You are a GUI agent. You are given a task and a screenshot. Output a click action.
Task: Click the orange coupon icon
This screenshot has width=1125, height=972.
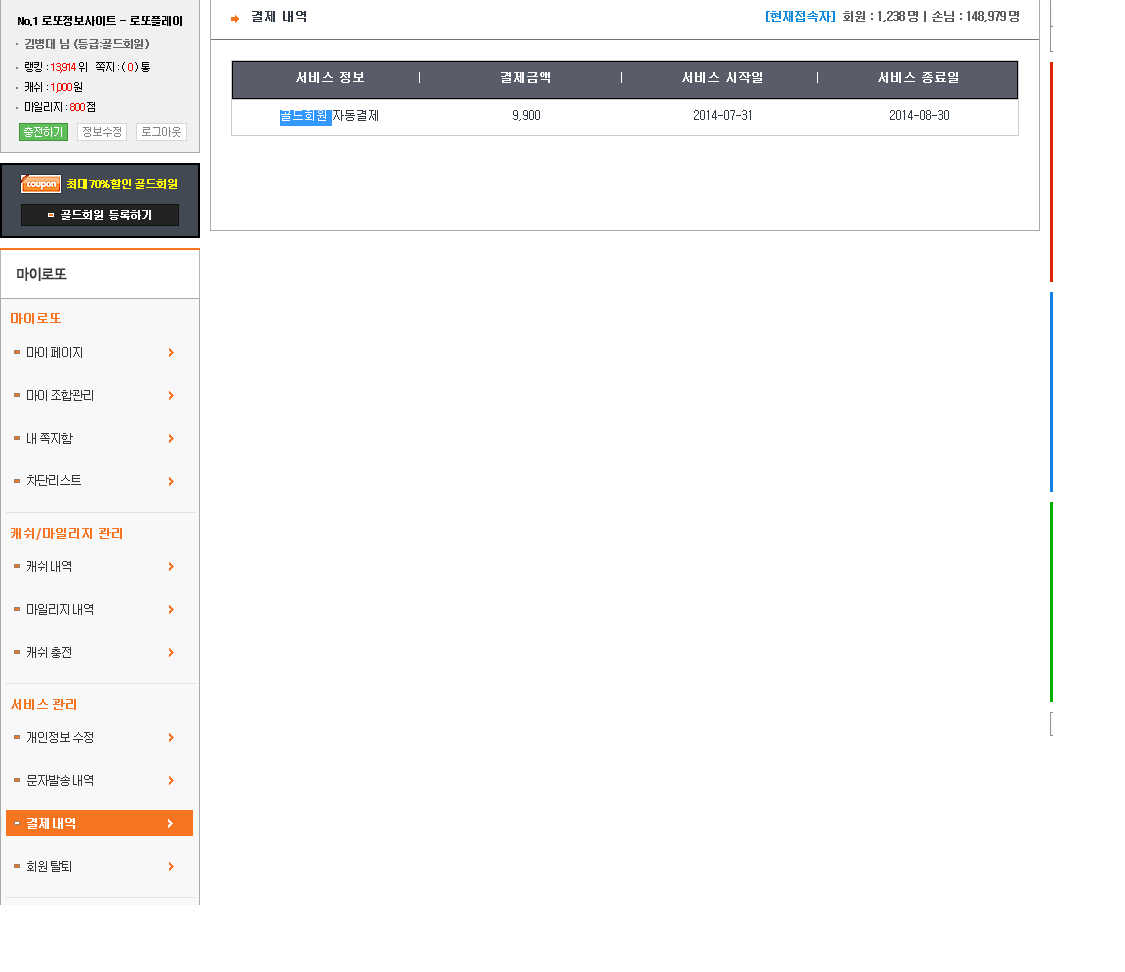pyautogui.click(x=41, y=184)
